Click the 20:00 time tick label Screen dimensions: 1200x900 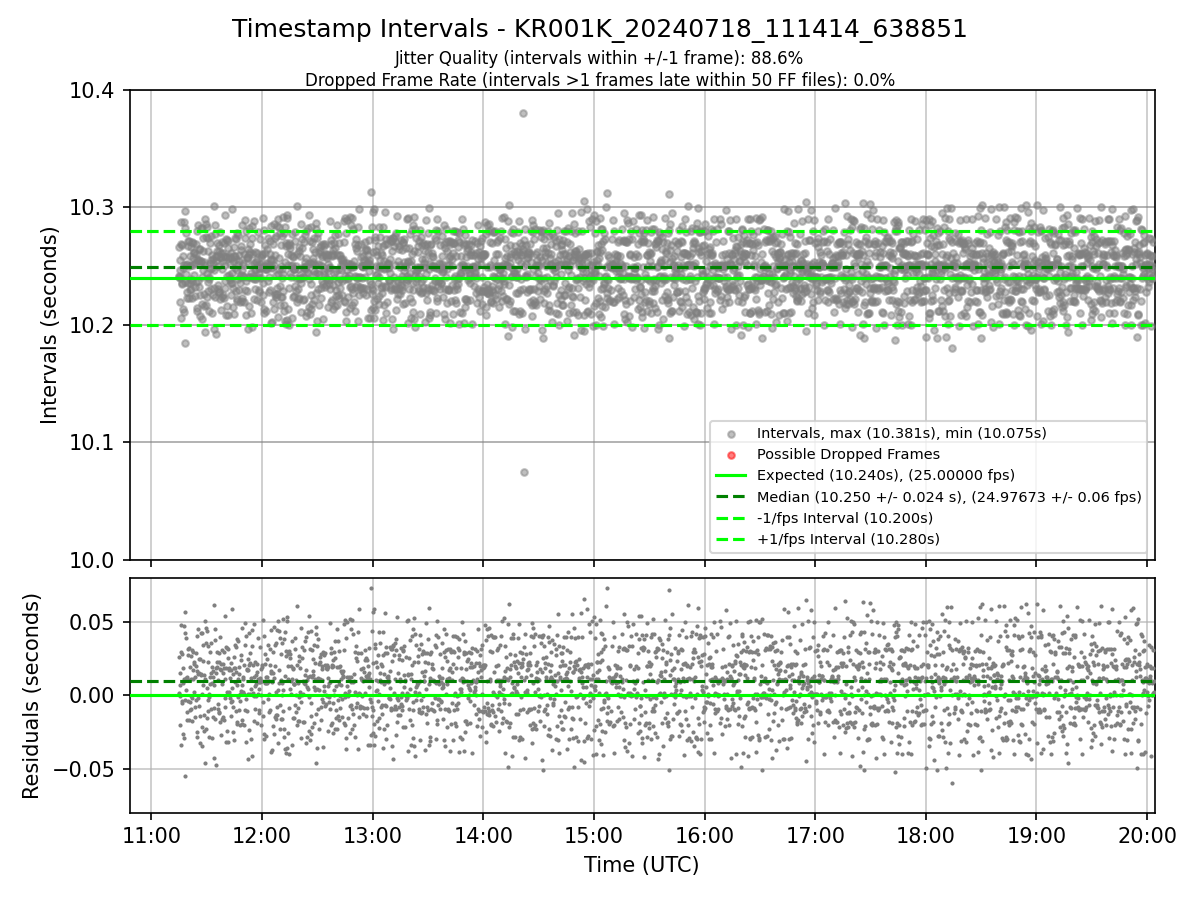tap(1146, 834)
